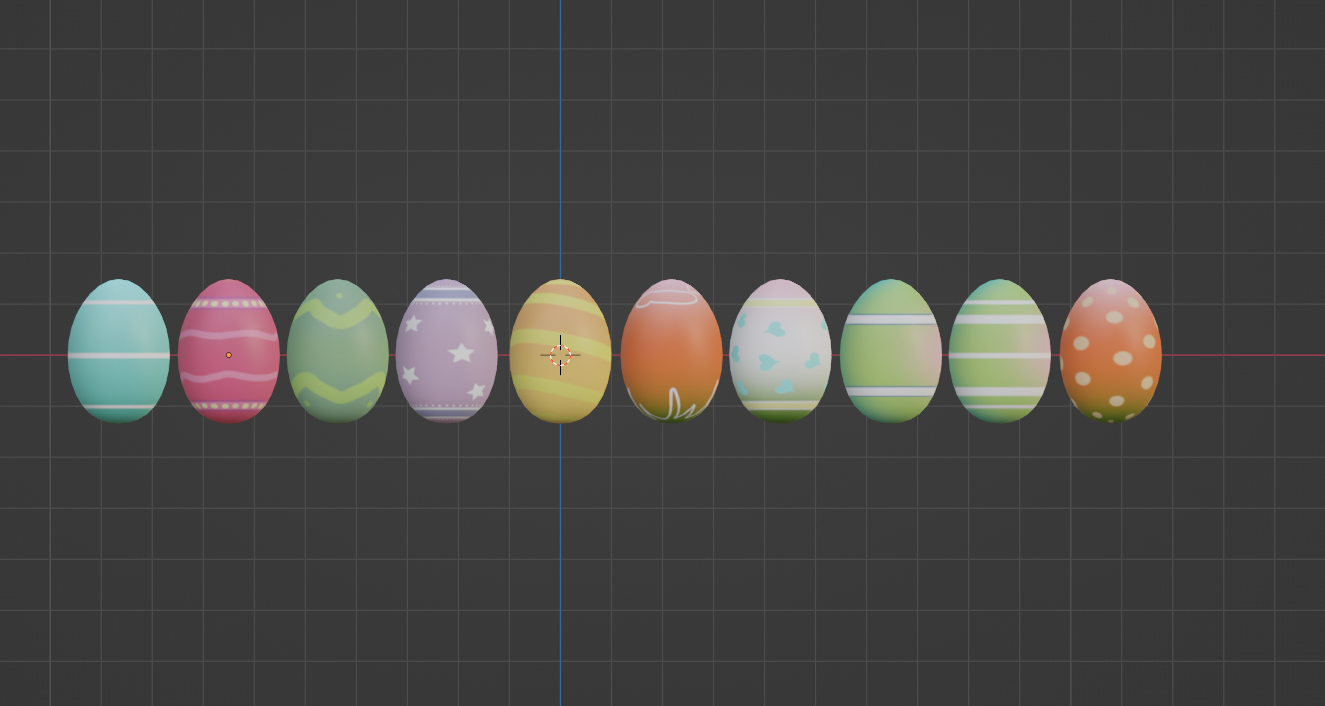Viewport: 1325px width, 706px height.
Task: Select the white egg with blue hearts
Action: [x=780, y=351]
